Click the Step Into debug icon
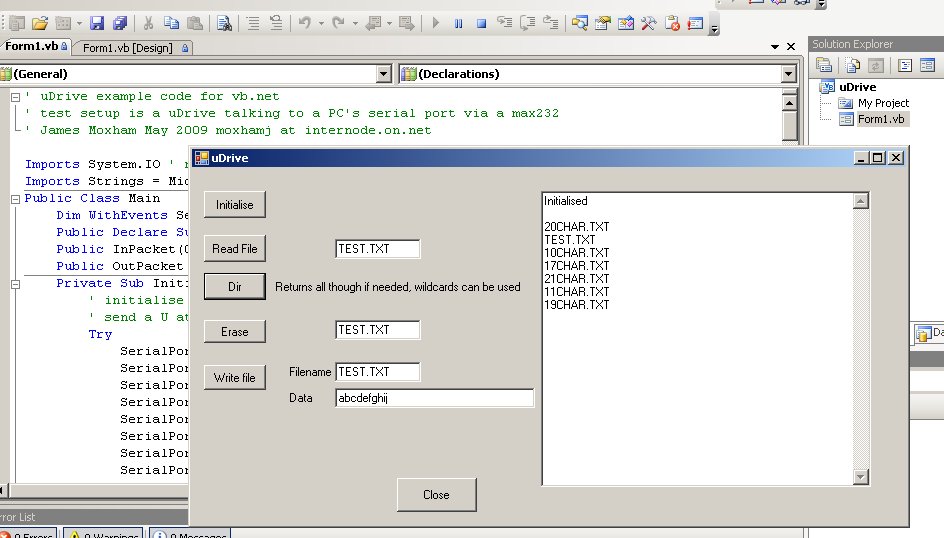This screenshot has height=538, width=944. [505, 23]
